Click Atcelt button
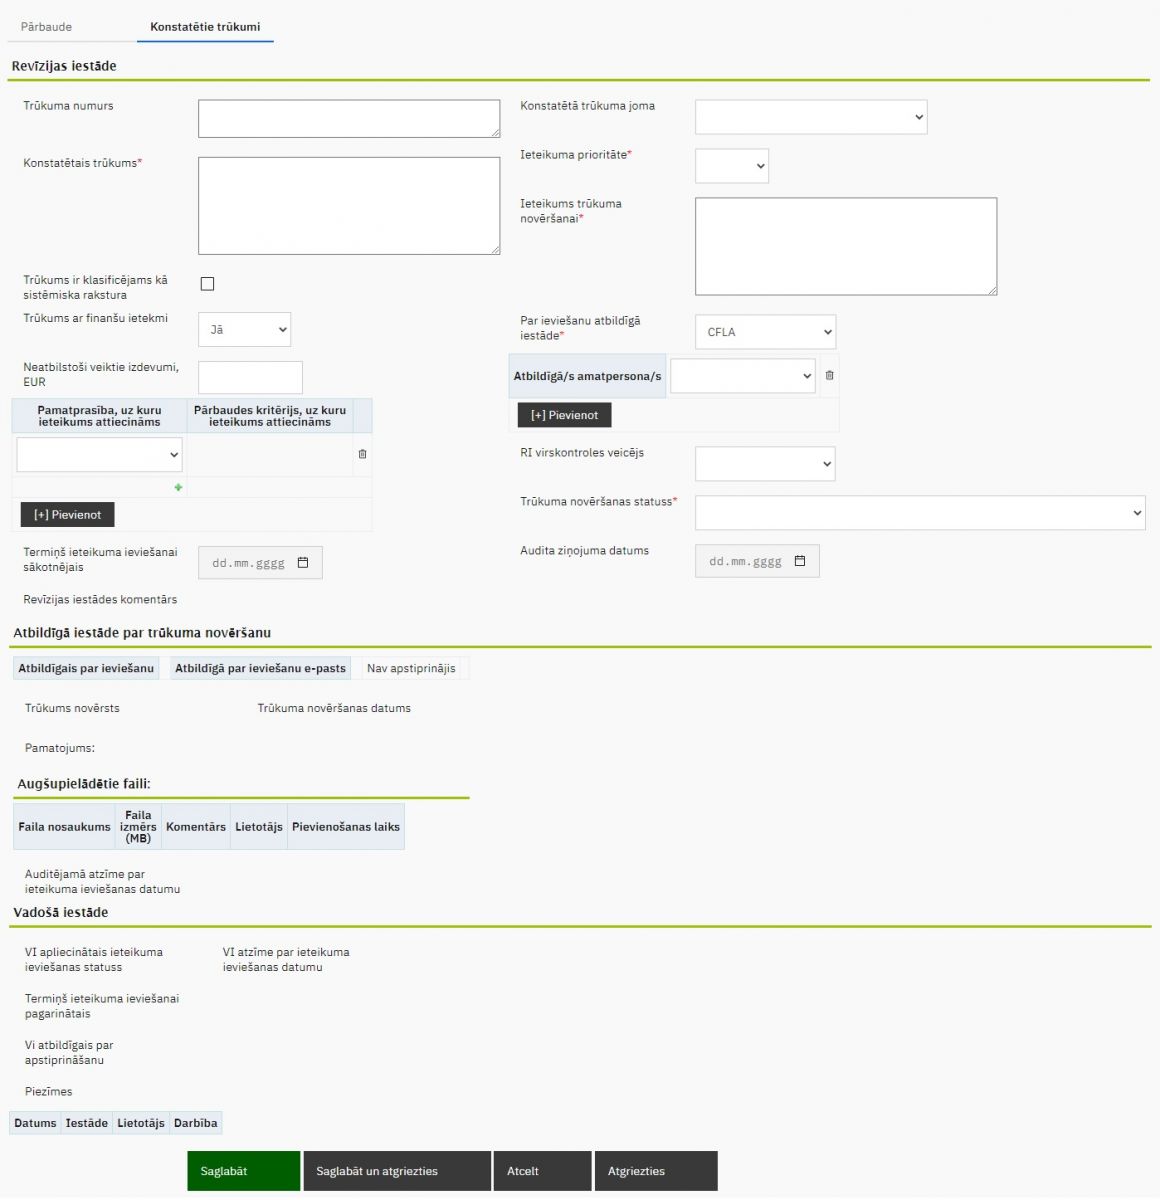Screen dimensions: 1160x1200 [541, 1171]
